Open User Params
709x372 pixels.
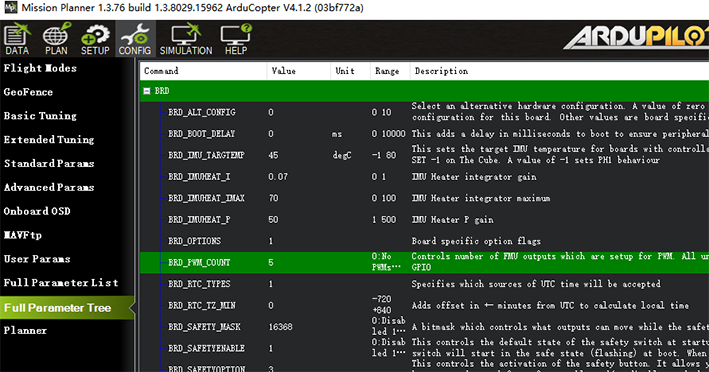[37, 259]
